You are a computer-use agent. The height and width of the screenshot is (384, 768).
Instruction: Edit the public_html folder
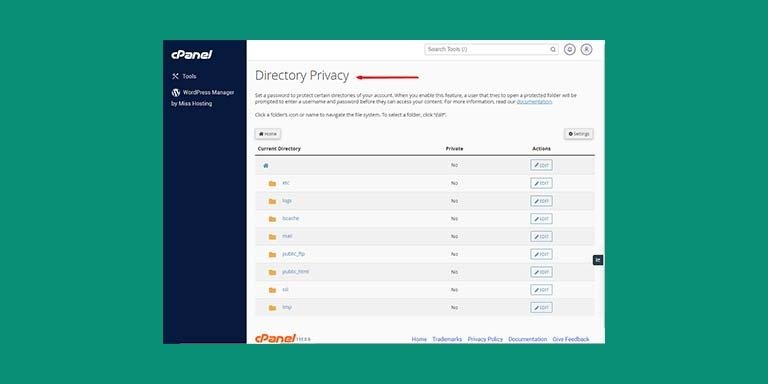[x=541, y=272]
